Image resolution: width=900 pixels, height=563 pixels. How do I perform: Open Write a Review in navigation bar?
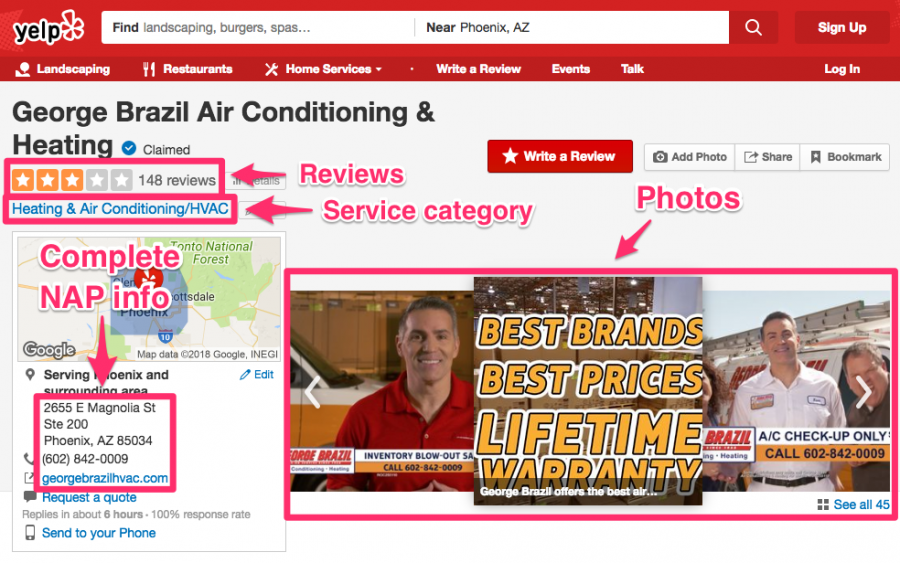(478, 69)
